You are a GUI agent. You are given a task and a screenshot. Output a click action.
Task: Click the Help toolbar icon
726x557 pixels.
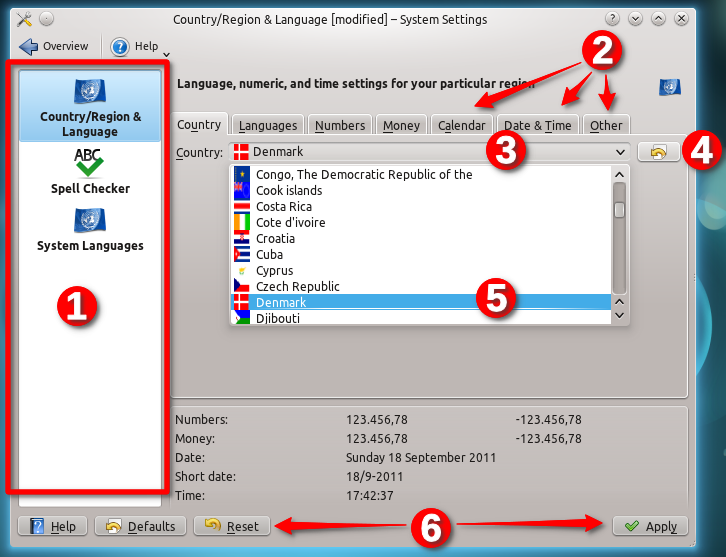pyautogui.click(x=120, y=46)
